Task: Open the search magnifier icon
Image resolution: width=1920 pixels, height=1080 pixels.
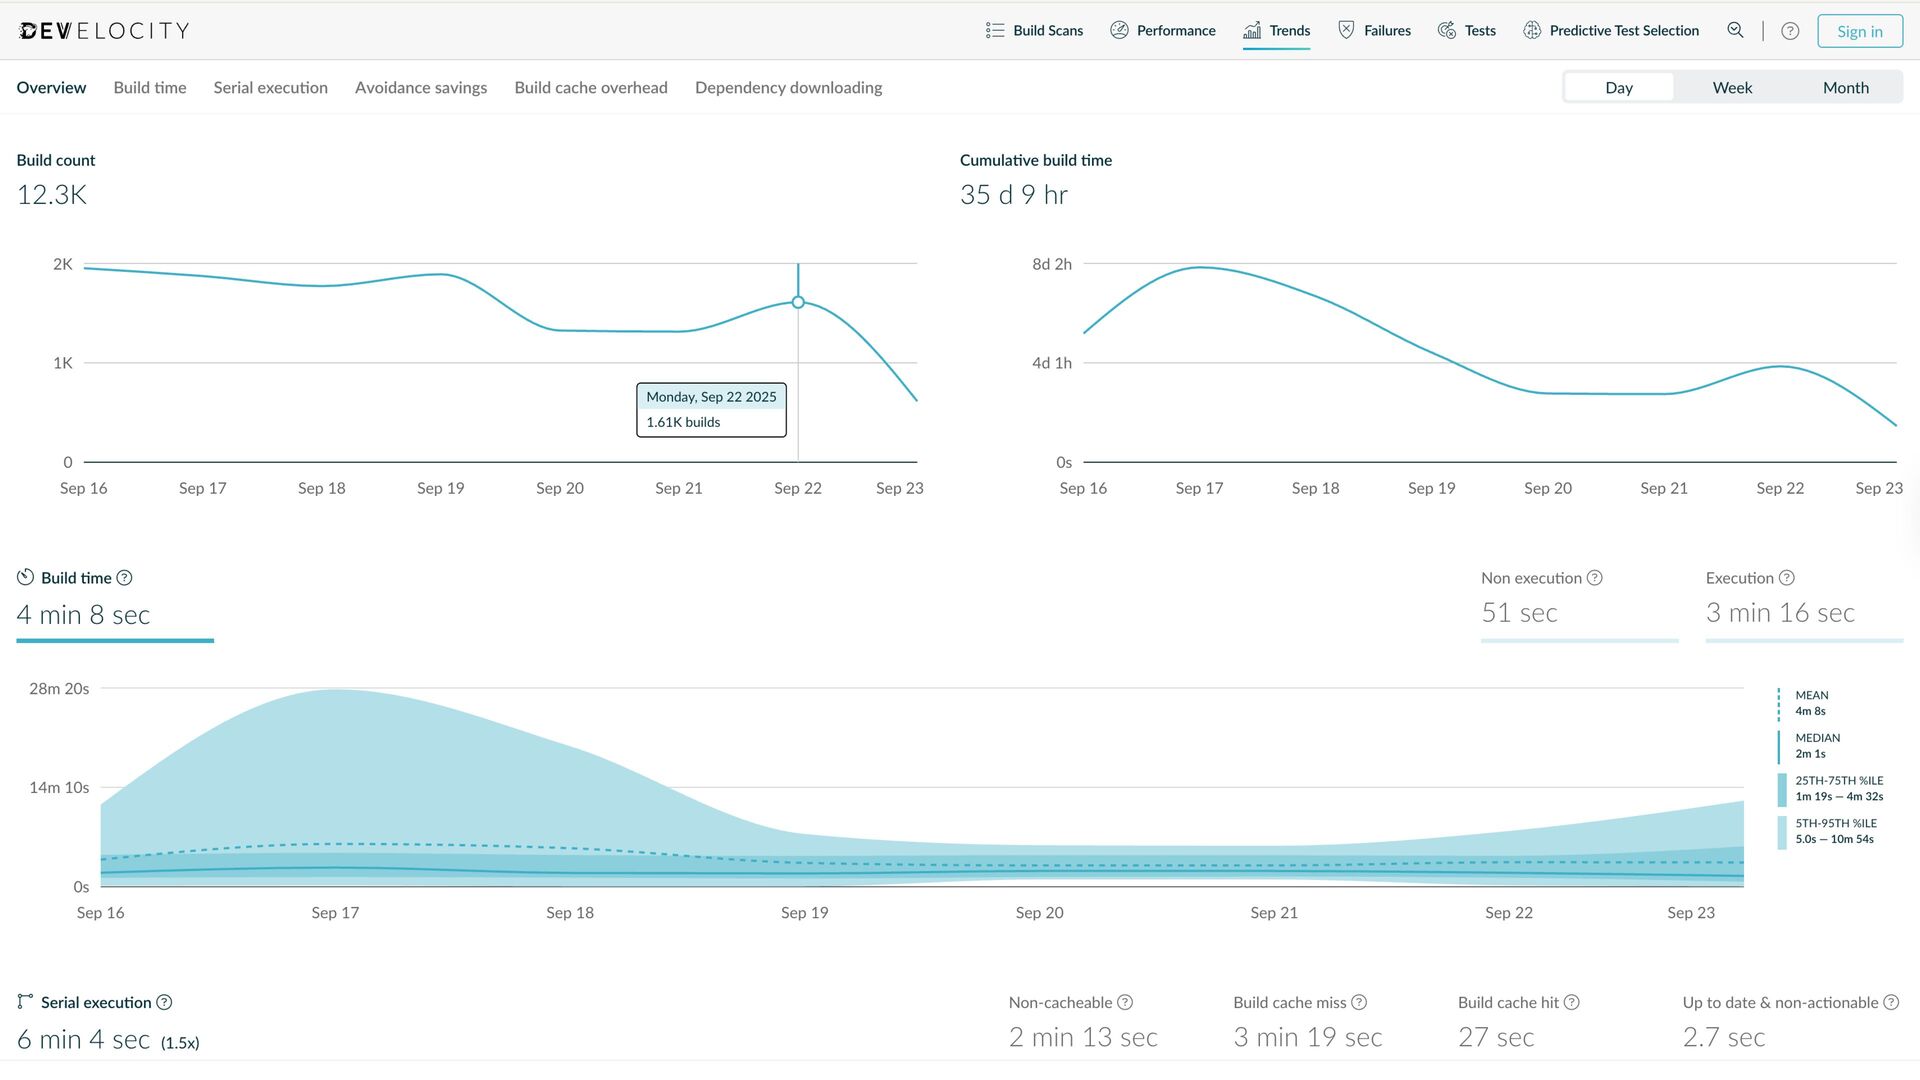Action: point(1735,30)
